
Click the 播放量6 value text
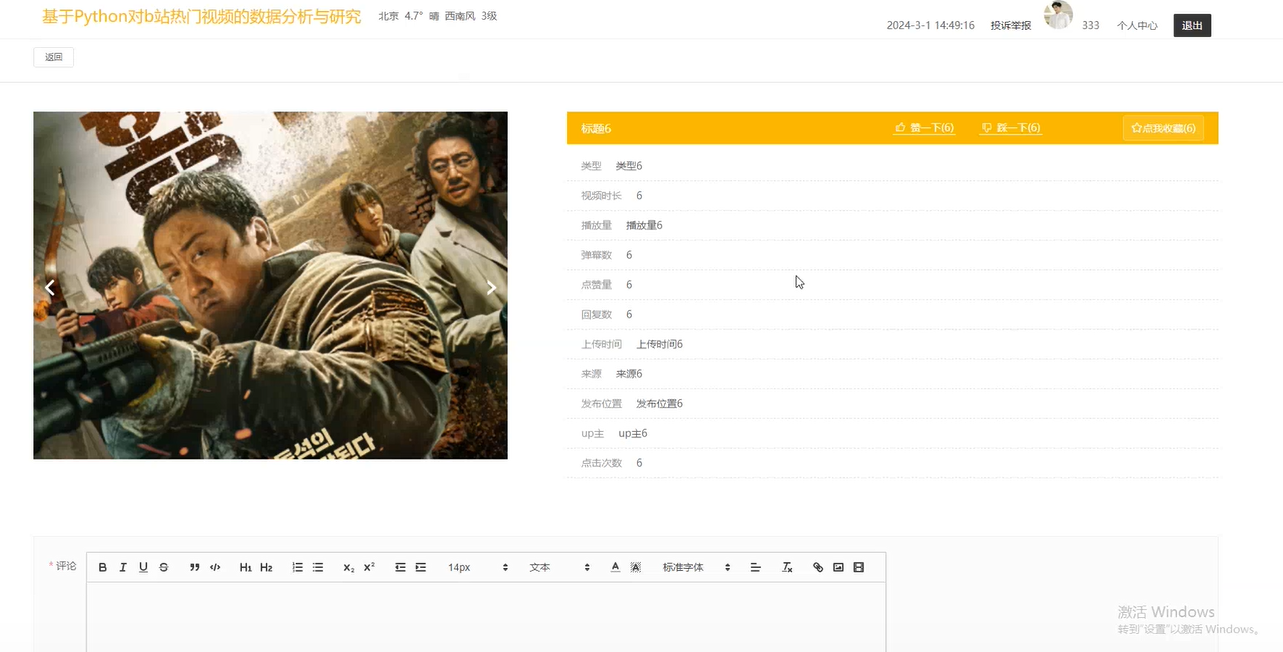tap(644, 225)
